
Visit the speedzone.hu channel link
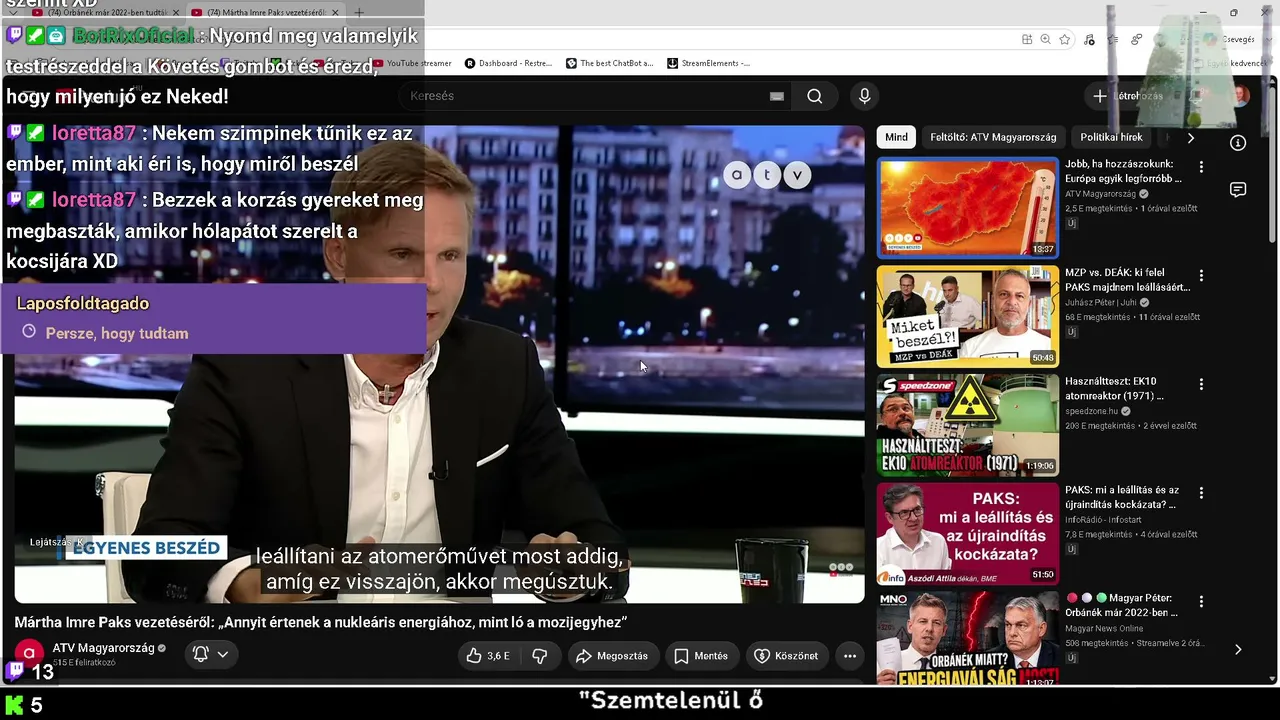click(1091, 411)
